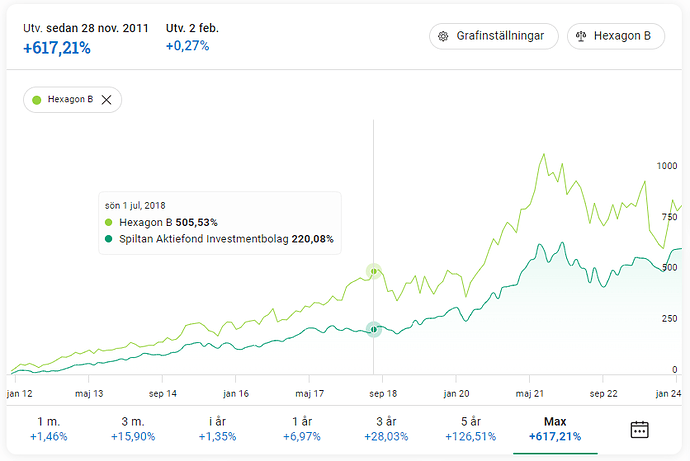This screenshot has height=461, width=690.
Task: Click the Hexagon B peak near maj 21
Action: [x=543, y=155]
